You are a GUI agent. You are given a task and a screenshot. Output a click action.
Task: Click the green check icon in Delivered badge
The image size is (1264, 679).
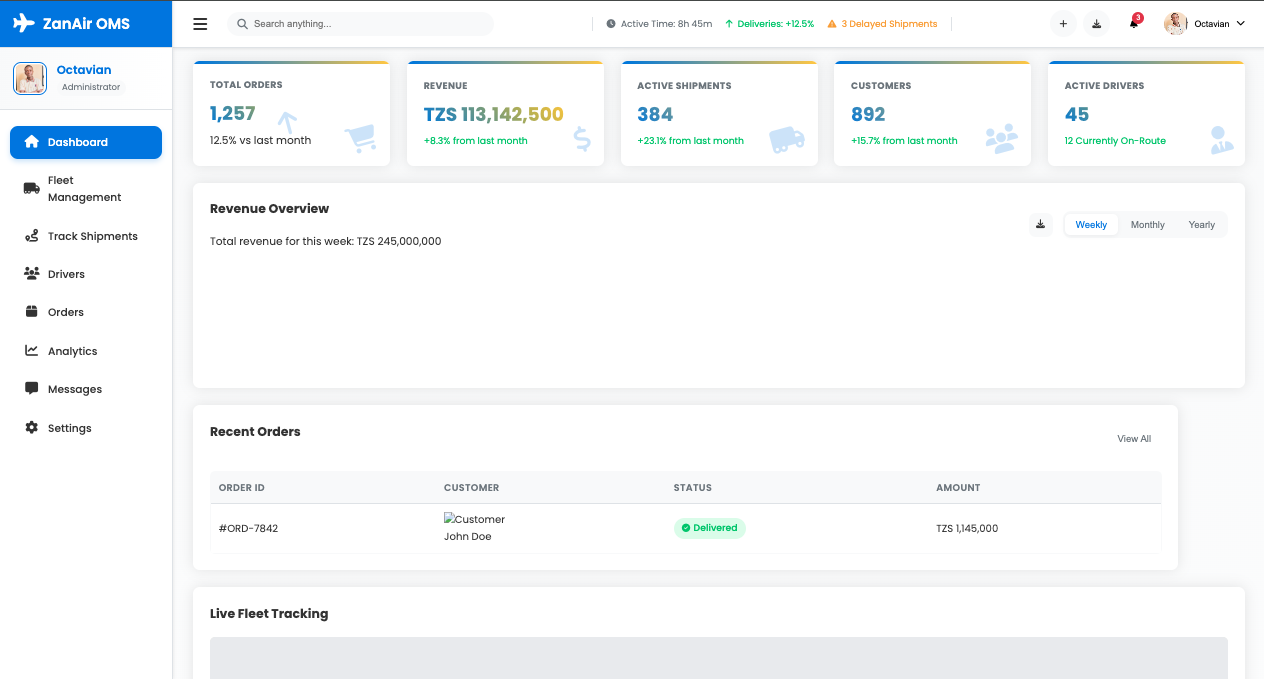[686, 528]
